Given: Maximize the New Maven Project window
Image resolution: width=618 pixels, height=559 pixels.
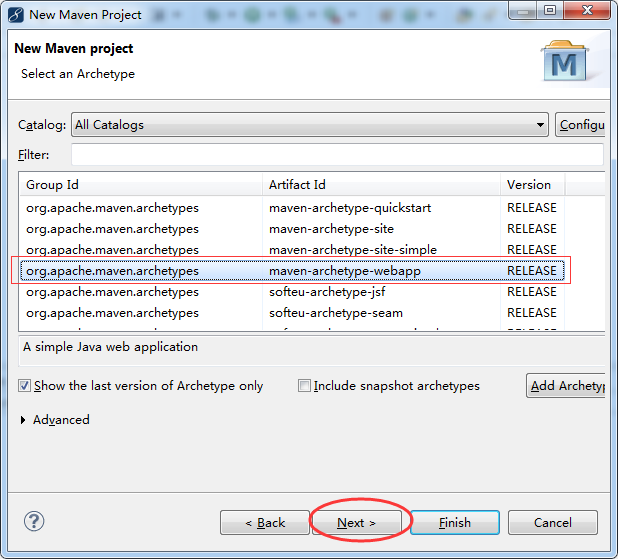Looking at the screenshot, I should pos(550,10).
